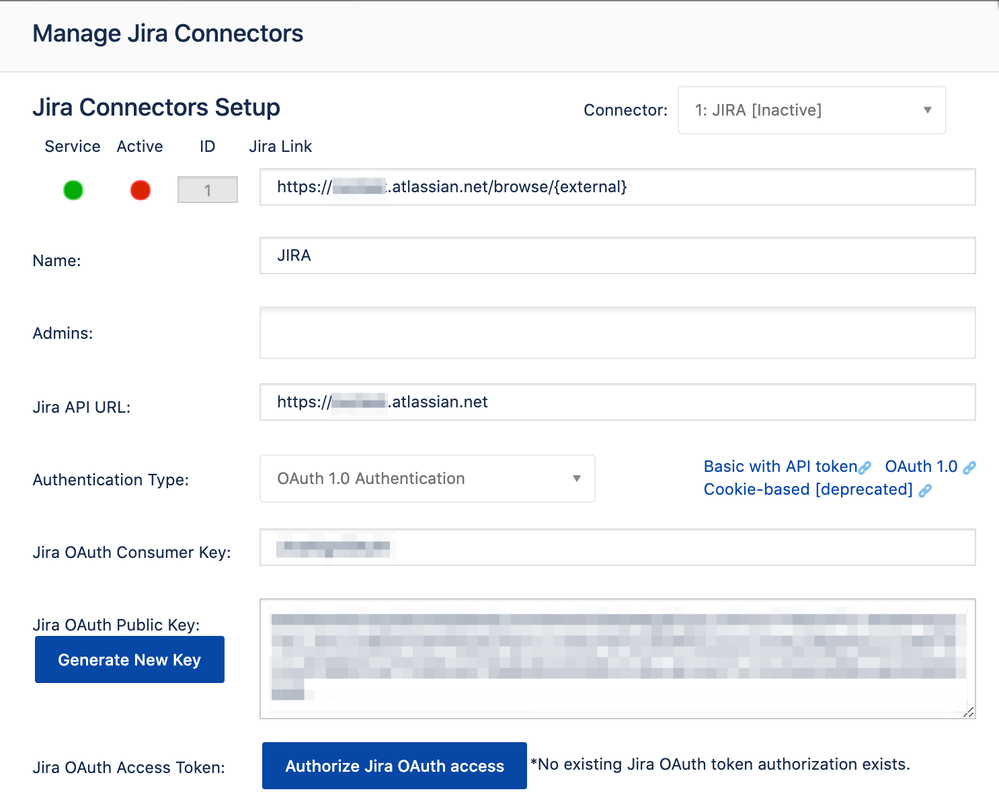Click the 'Jira OAuth Access Token:' label

pyautogui.click(x=129, y=767)
